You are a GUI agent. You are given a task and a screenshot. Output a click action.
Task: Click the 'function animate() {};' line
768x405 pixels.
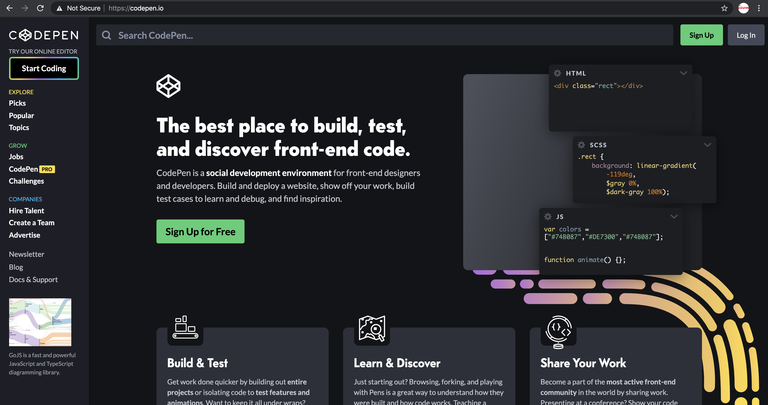(585, 260)
